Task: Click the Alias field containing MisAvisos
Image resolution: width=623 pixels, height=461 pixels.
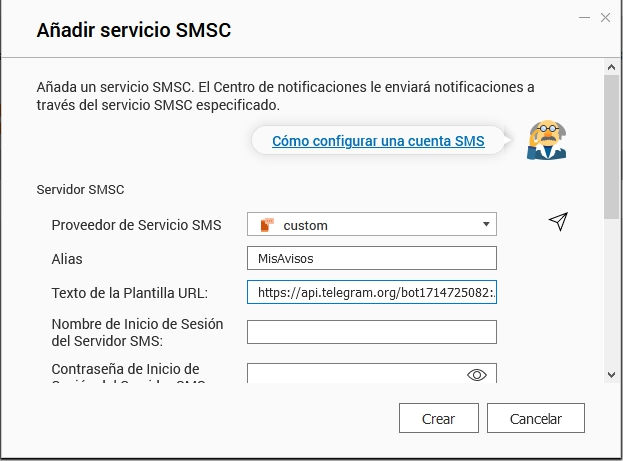Action: click(371, 259)
